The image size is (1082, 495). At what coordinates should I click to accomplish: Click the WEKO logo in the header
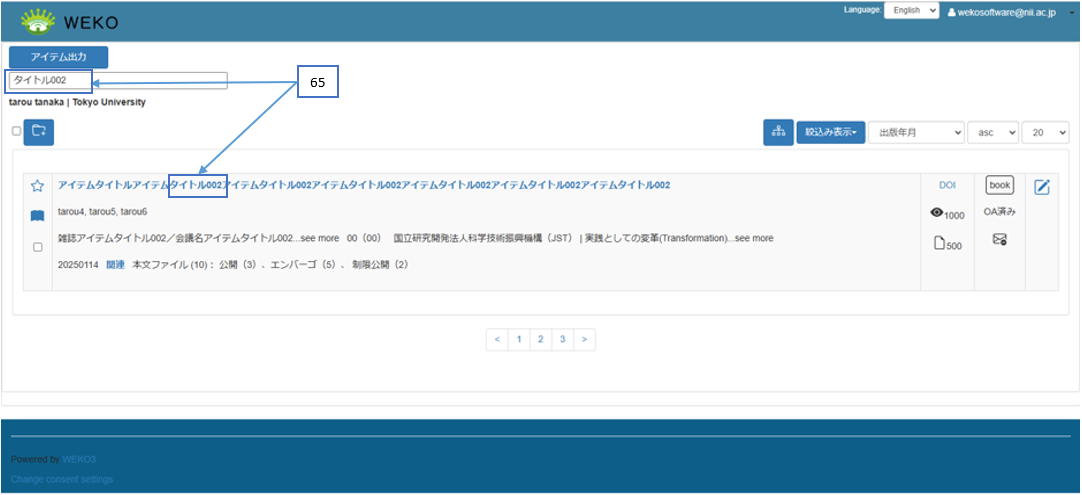coord(70,21)
